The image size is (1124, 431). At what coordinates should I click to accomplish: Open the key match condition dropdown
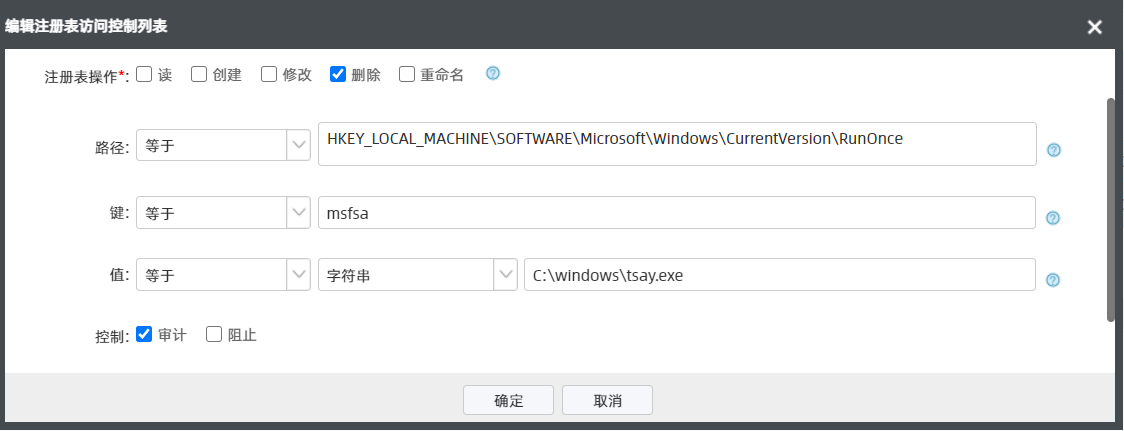pyautogui.click(x=223, y=213)
